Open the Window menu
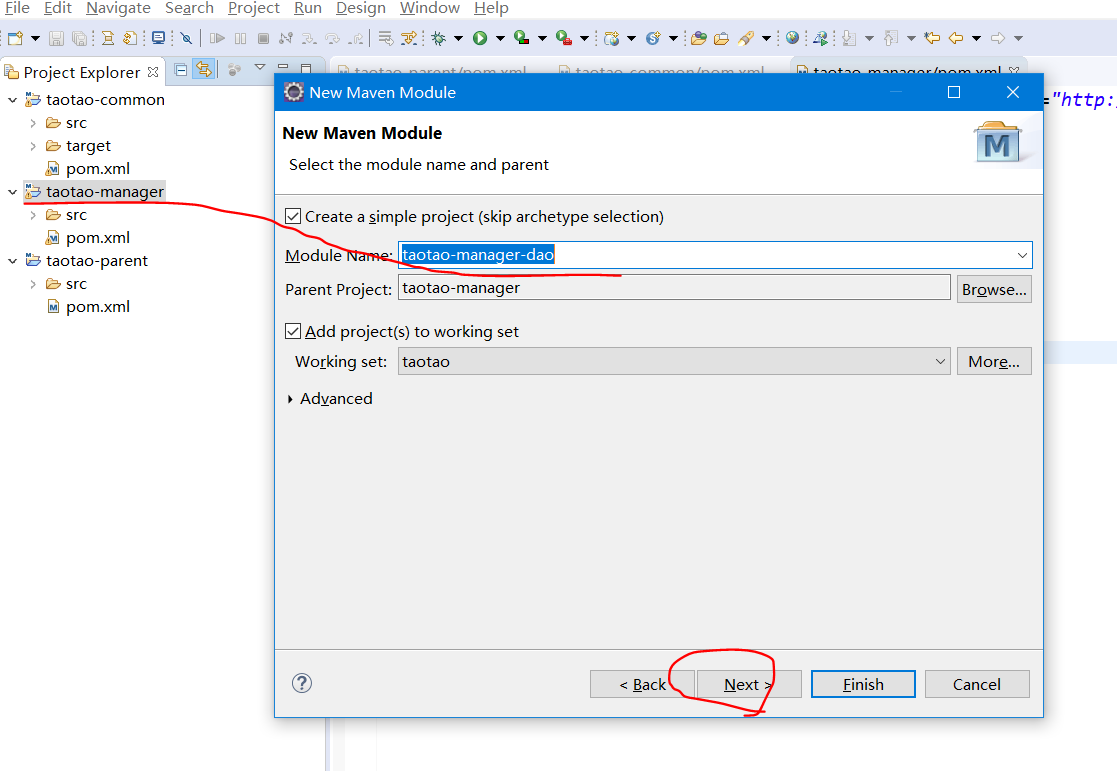This screenshot has width=1117, height=771. coord(430,9)
